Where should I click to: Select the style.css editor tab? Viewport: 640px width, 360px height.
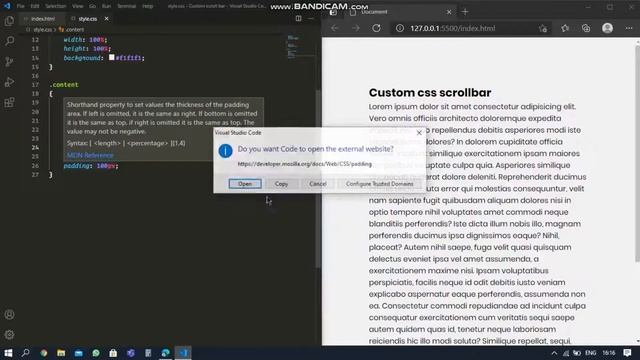(x=87, y=19)
